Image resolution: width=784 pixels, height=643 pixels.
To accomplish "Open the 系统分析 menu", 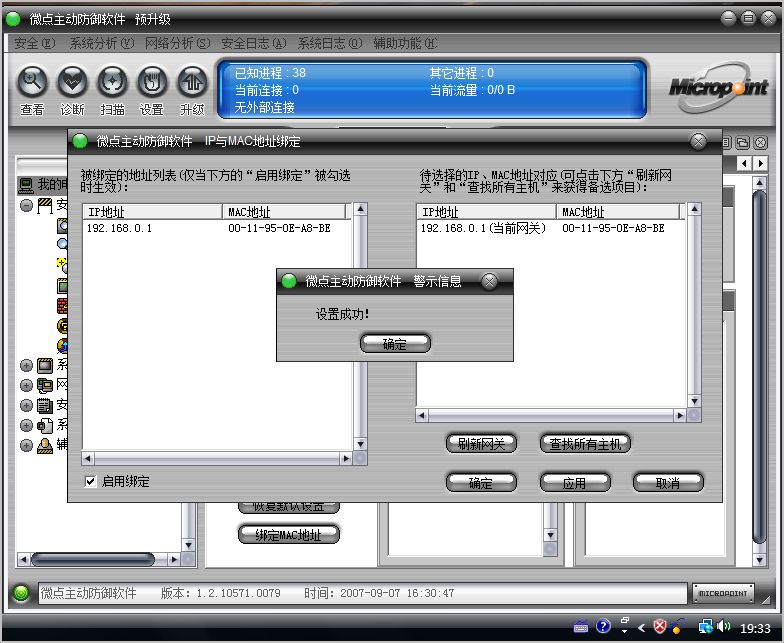I will [102, 44].
